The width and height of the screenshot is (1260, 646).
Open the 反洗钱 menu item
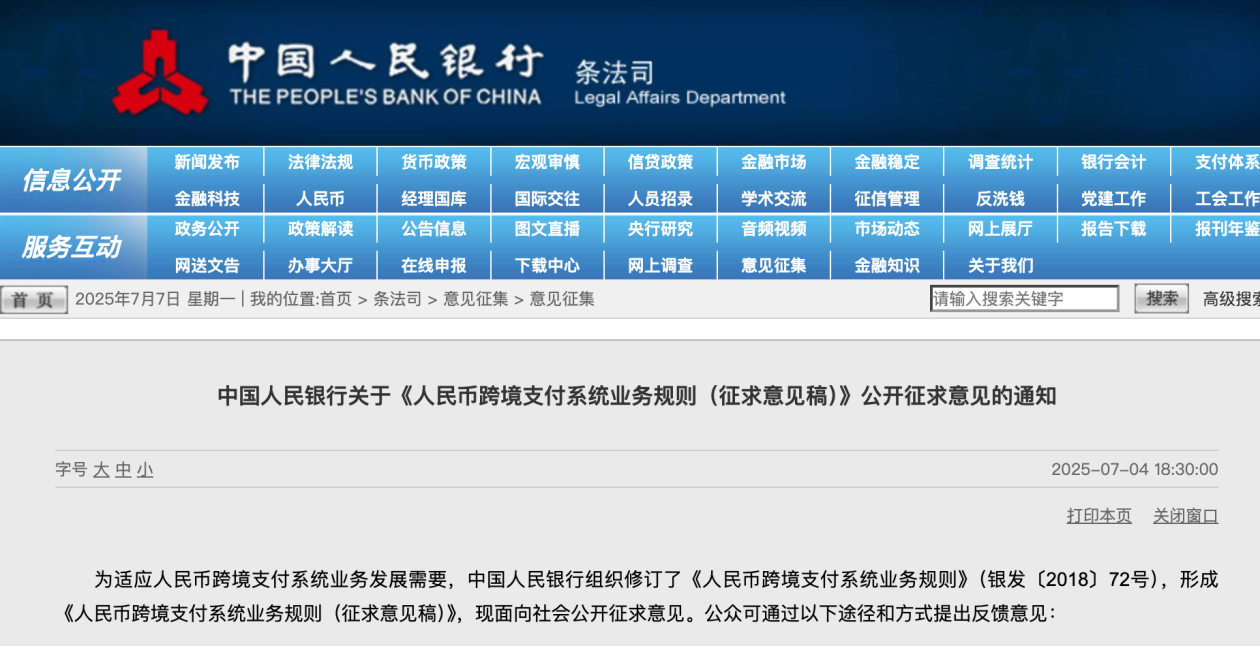pos(1000,199)
